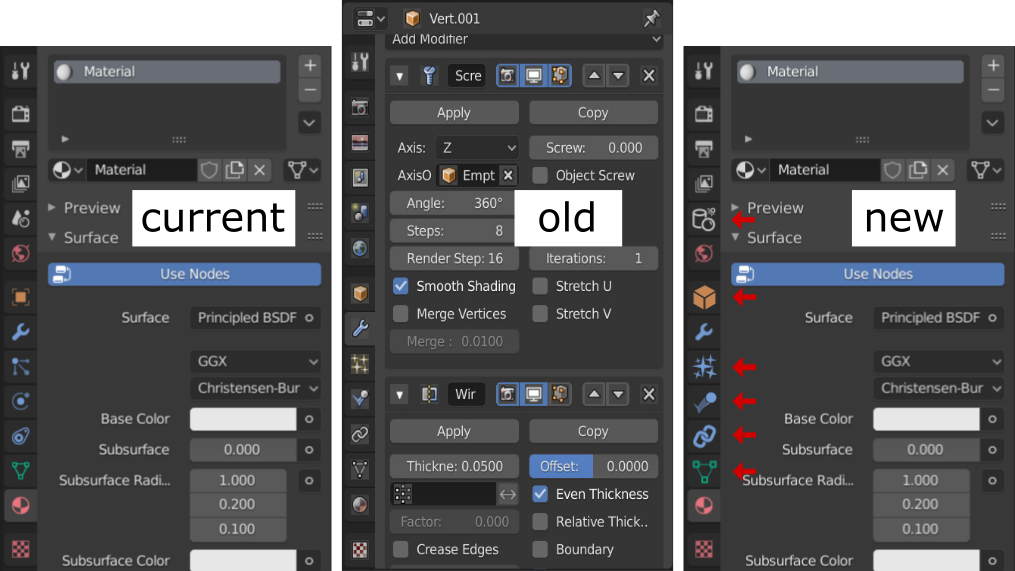Click Copy on Wireframe modifier
Viewport: 1015px width, 571px height.
point(593,431)
